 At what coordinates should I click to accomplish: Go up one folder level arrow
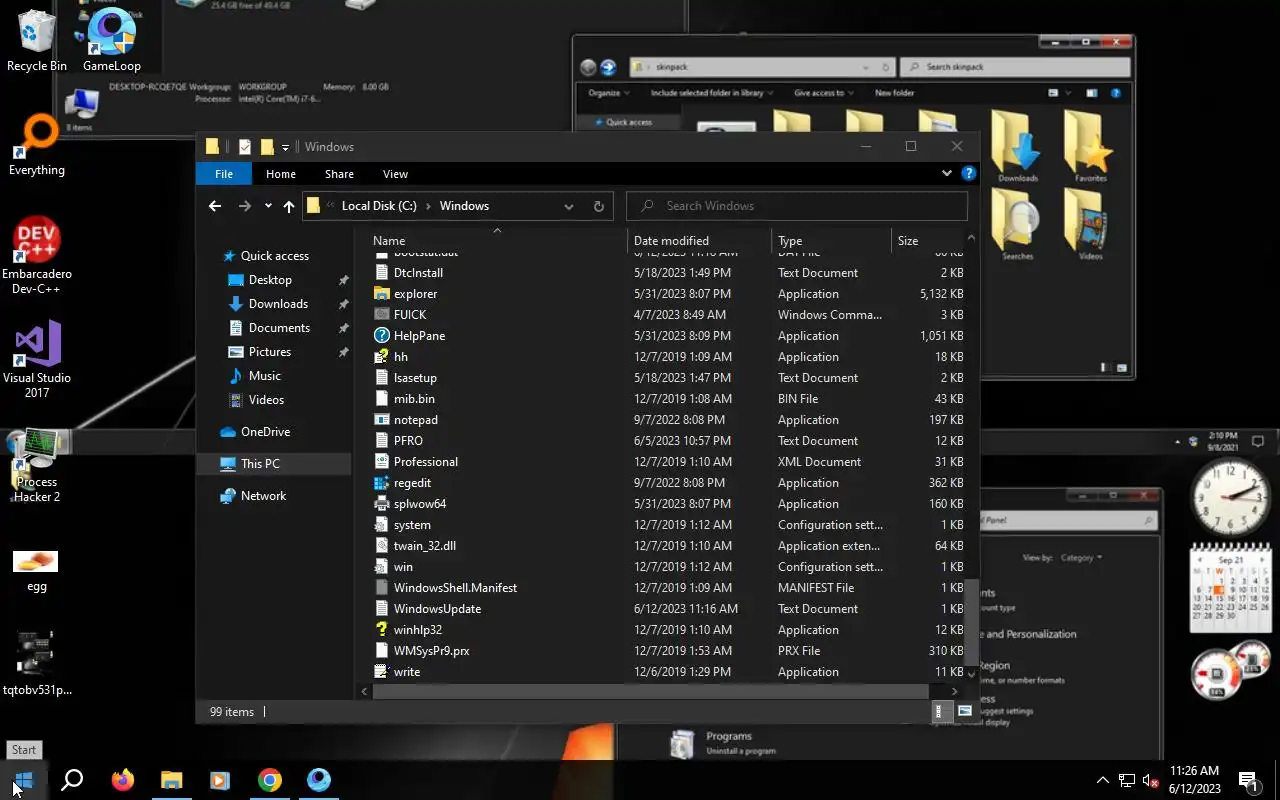[x=289, y=206]
